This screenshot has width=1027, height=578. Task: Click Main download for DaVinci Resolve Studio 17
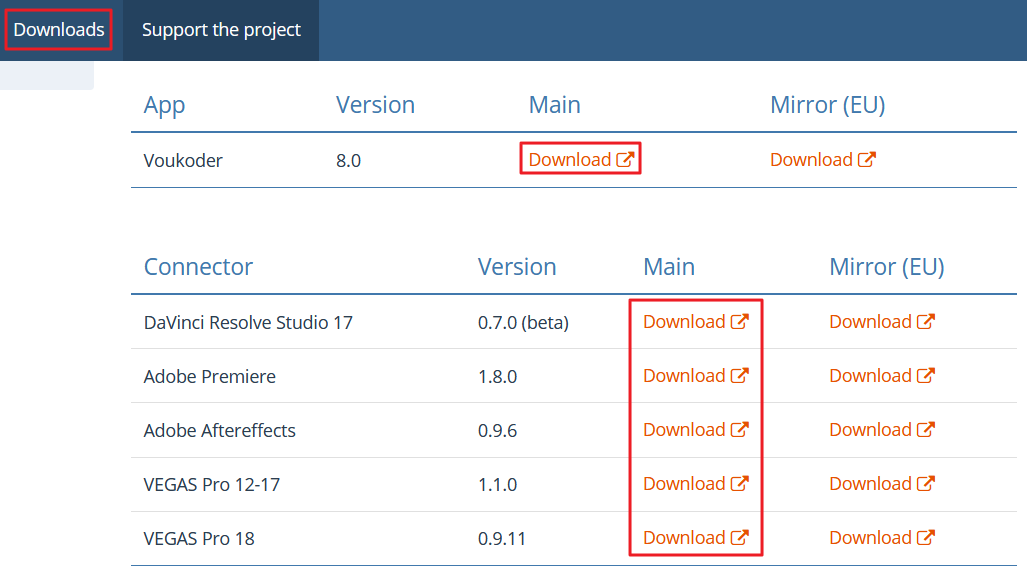point(696,322)
